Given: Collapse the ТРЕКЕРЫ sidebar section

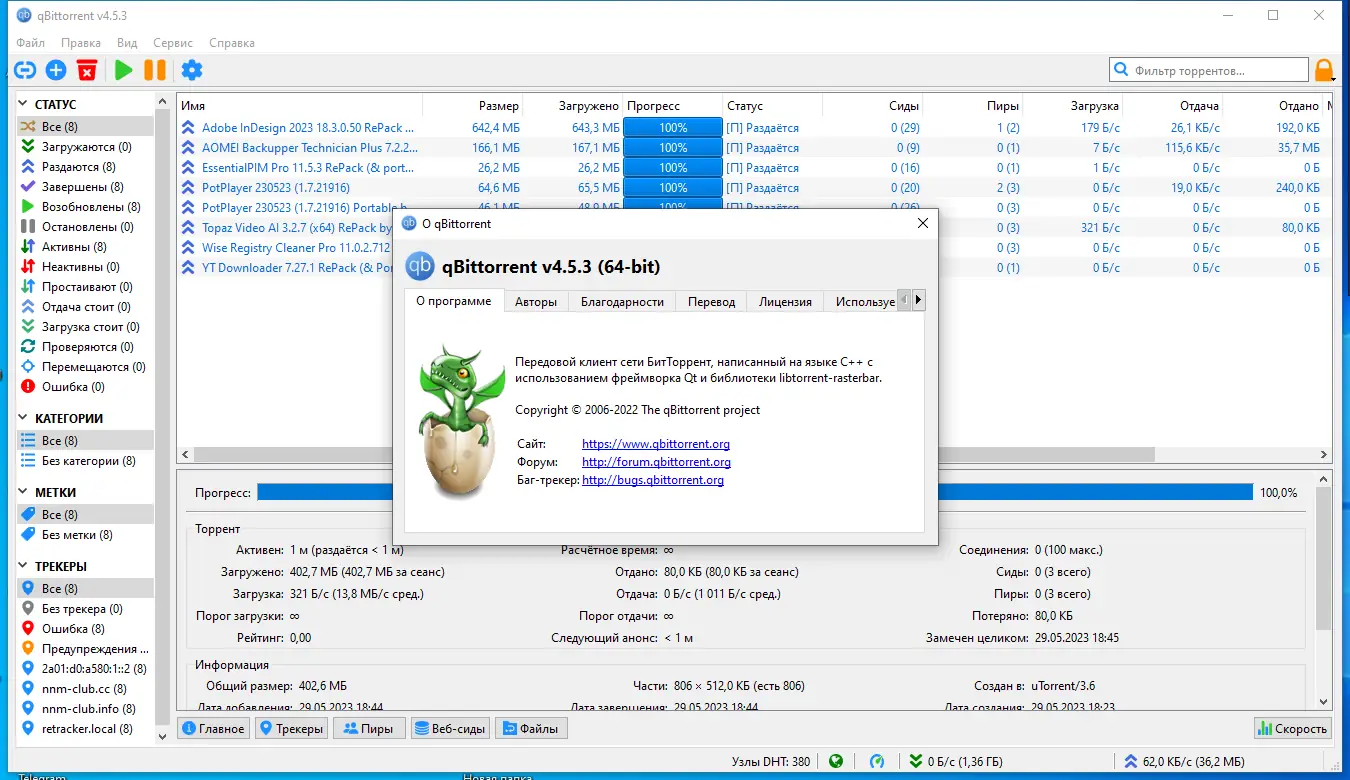Looking at the screenshot, I should coord(24,567).
